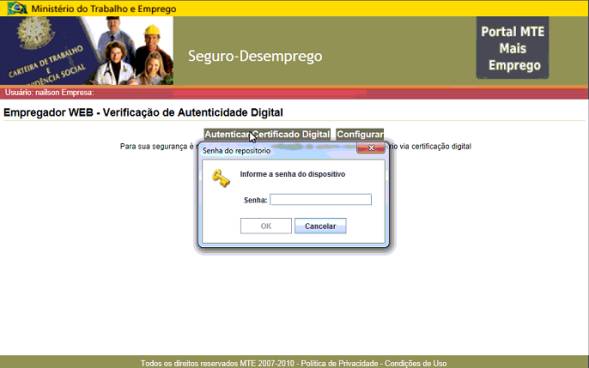Select the Usuário nailson Empresa text
Viewport: 589px width, 368px height.
click(49, 92)
